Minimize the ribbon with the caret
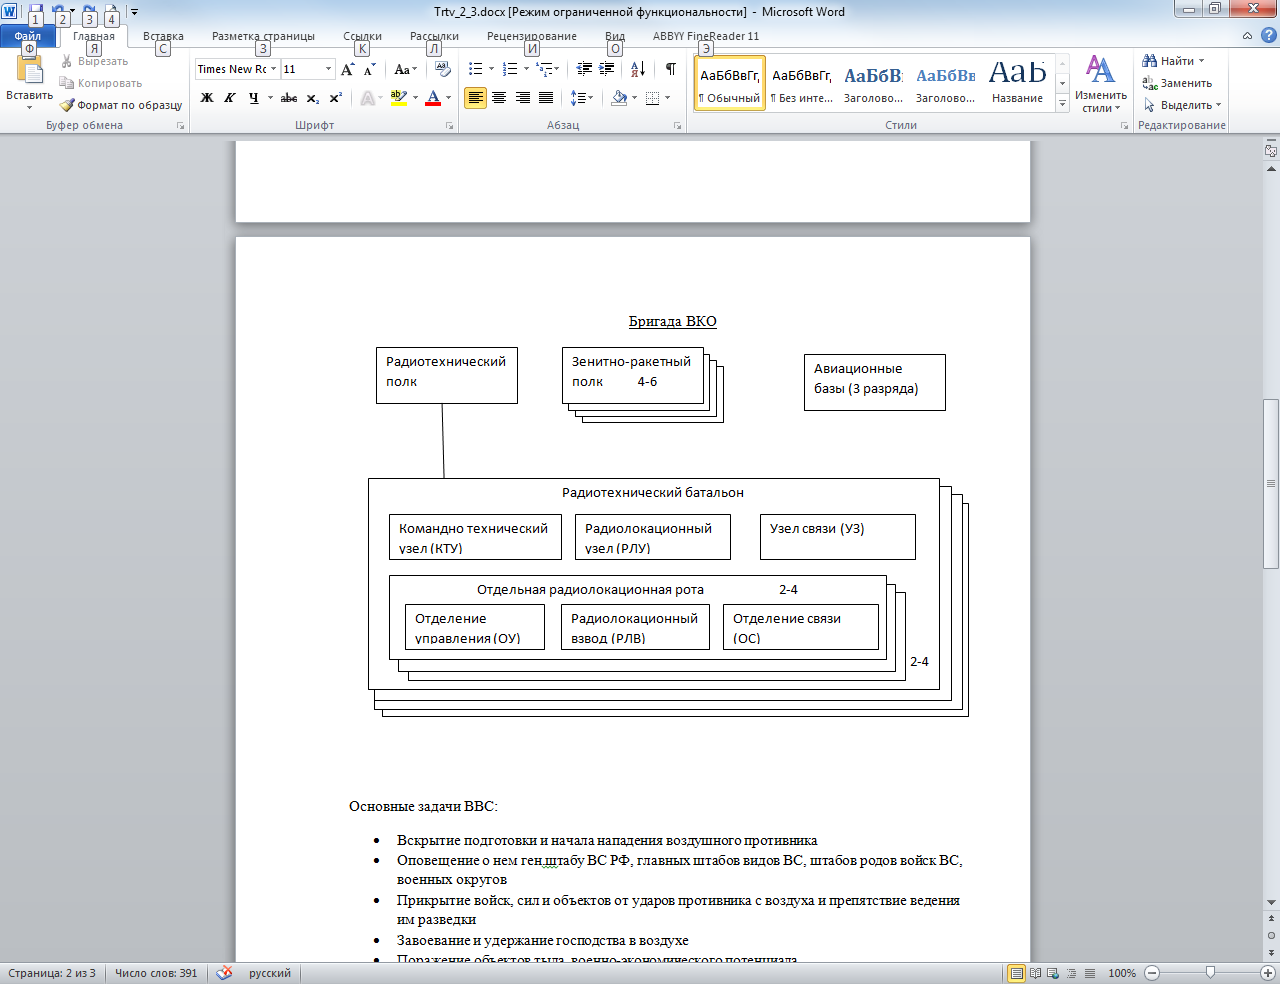Viewport: 1280px width, 984px height. (1247, 36)
